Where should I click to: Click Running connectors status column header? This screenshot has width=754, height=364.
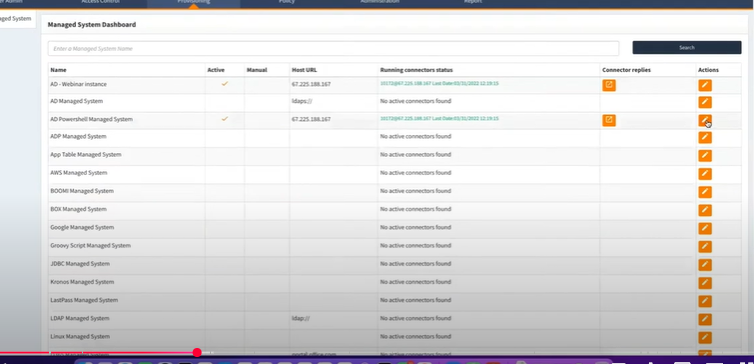[416, 70]
